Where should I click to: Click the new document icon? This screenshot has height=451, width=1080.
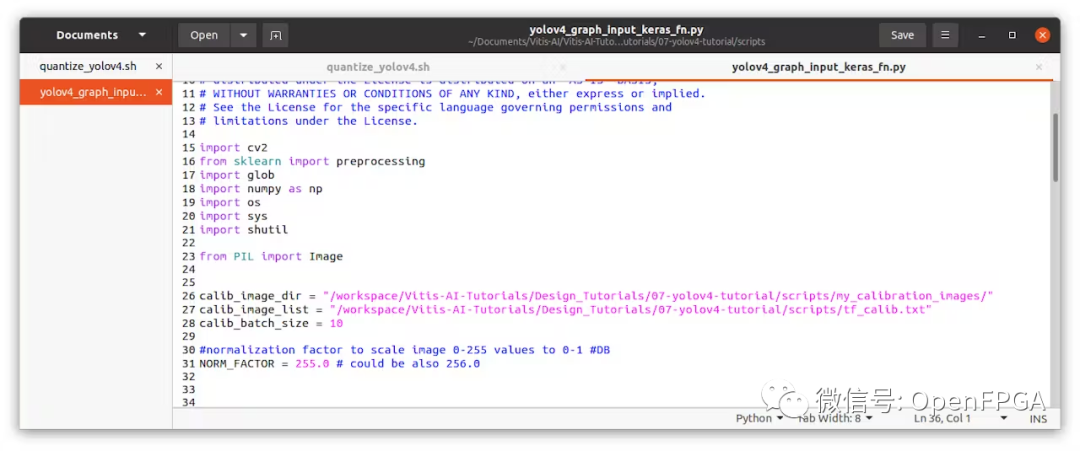[x=275, y=35]
